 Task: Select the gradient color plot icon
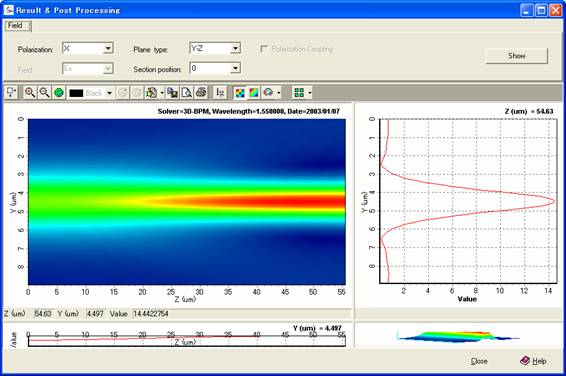pyautogui.click(x=254, y=93)
